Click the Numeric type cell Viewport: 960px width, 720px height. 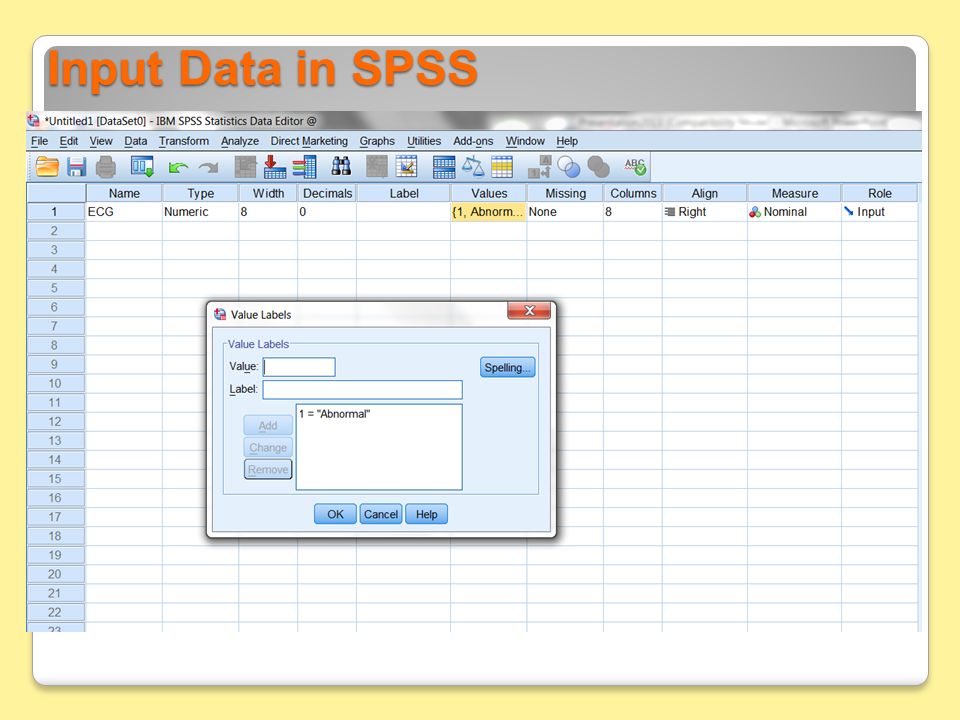pyautogui.click(x=200, y=212)
